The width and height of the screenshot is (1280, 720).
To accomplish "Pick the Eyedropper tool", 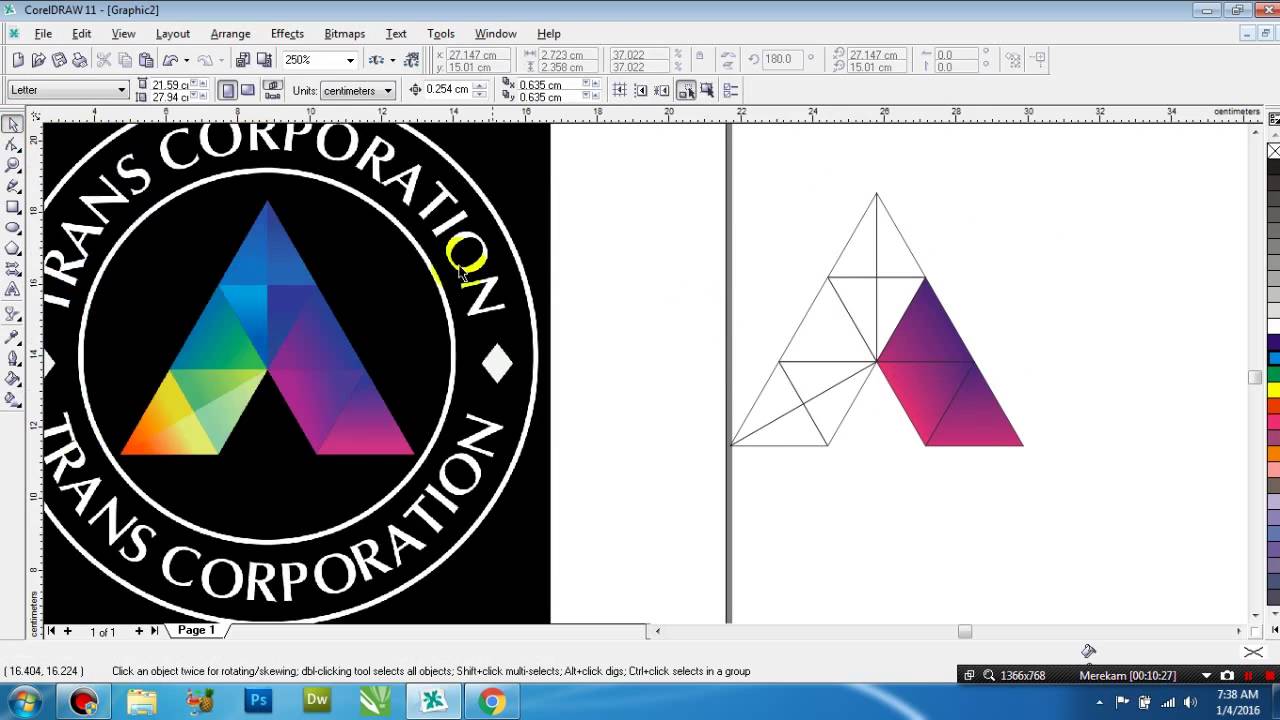I will pyautogui.click(x=13, y=336).
